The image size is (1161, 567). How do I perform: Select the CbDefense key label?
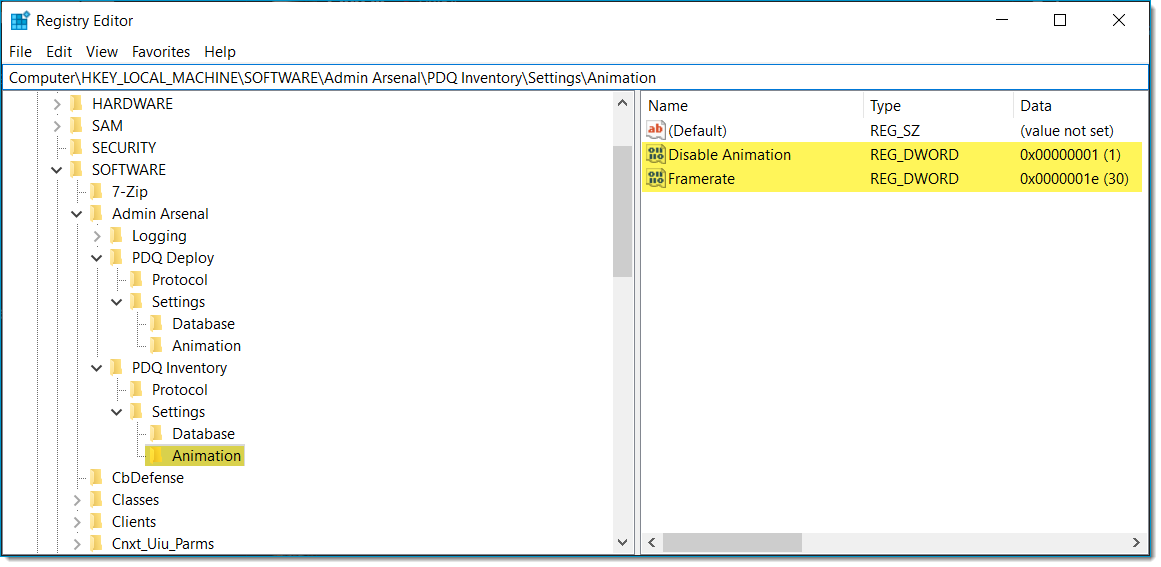point(148,477)
